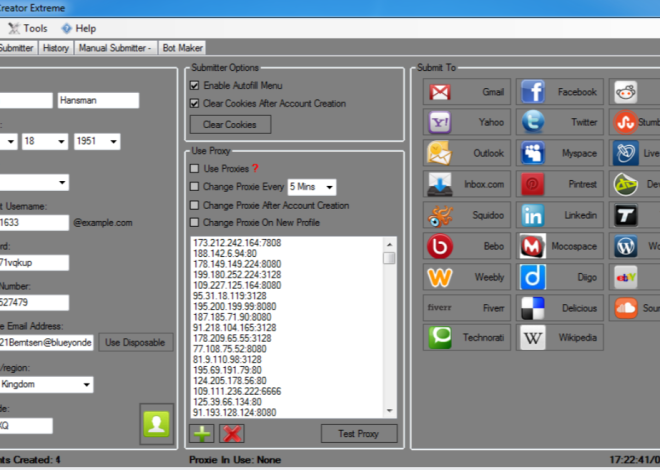Select the Linkedin icon
The image size is (660, 470).
[x=533, y=215]
